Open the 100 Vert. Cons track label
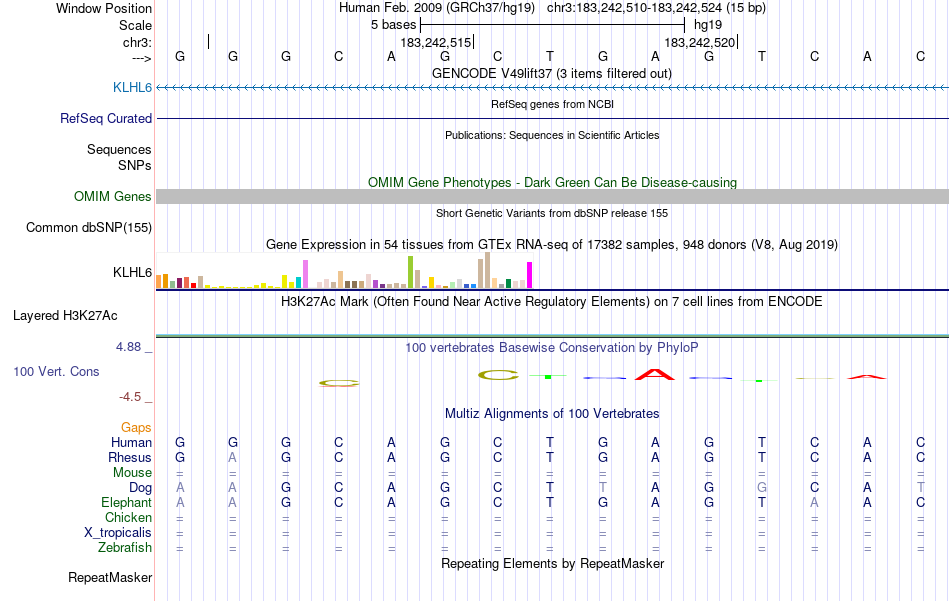This screenshot has height=601, width=950. (x=56, y=372)
